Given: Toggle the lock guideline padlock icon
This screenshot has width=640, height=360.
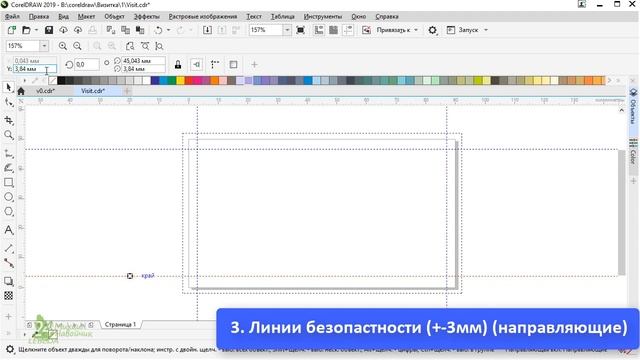Looking at the screenshot, I should coord(178,64).
